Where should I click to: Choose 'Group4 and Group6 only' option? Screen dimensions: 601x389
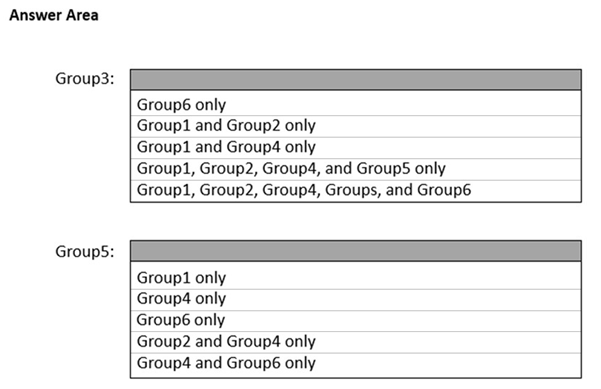pyautogui.click(x=356, y=363)
